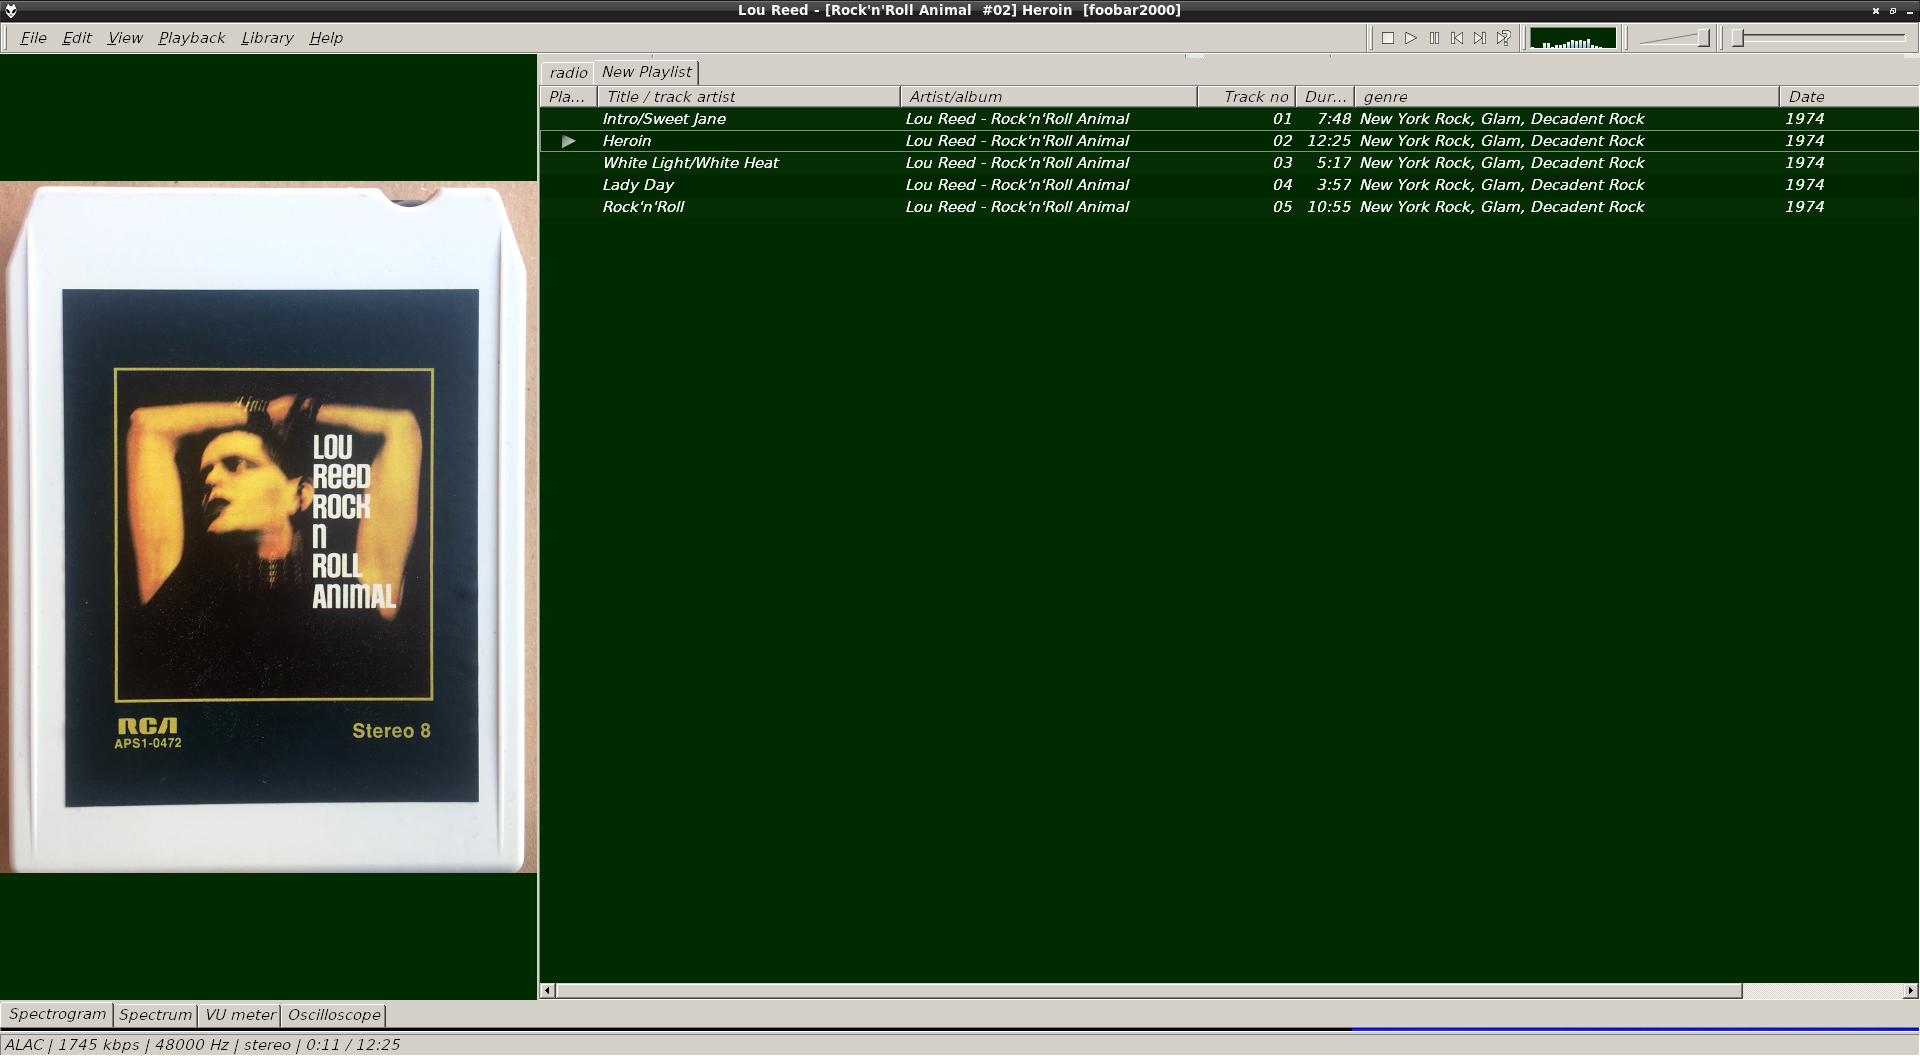Switch to Oscilloscope tab

point(334,1015)
